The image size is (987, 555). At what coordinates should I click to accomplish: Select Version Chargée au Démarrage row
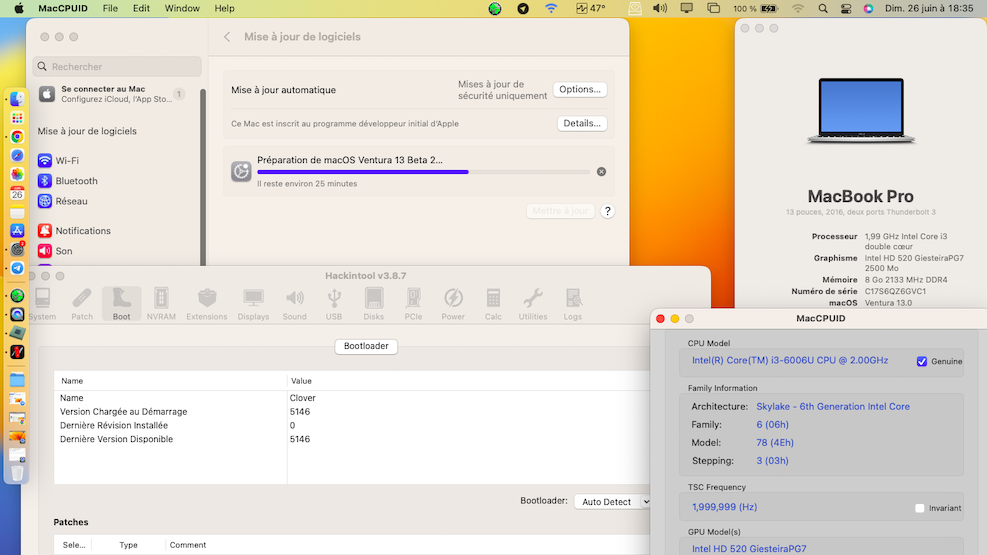pyautogui.click(x=352, y=412)
